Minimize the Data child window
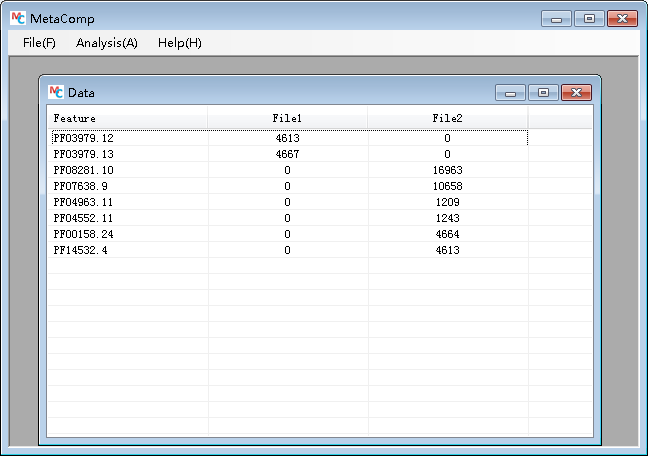 tap(511, 93)
